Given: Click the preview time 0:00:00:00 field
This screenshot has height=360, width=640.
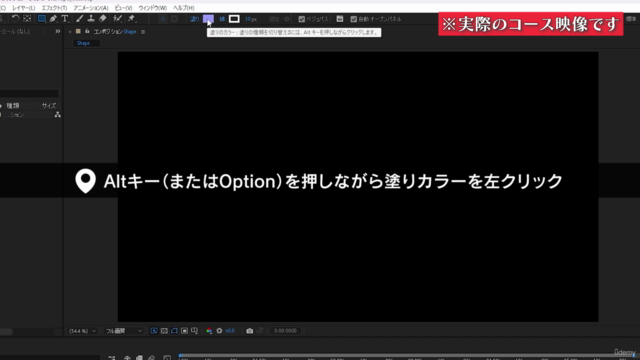Looking at the screenshot, I should [285, 331].
